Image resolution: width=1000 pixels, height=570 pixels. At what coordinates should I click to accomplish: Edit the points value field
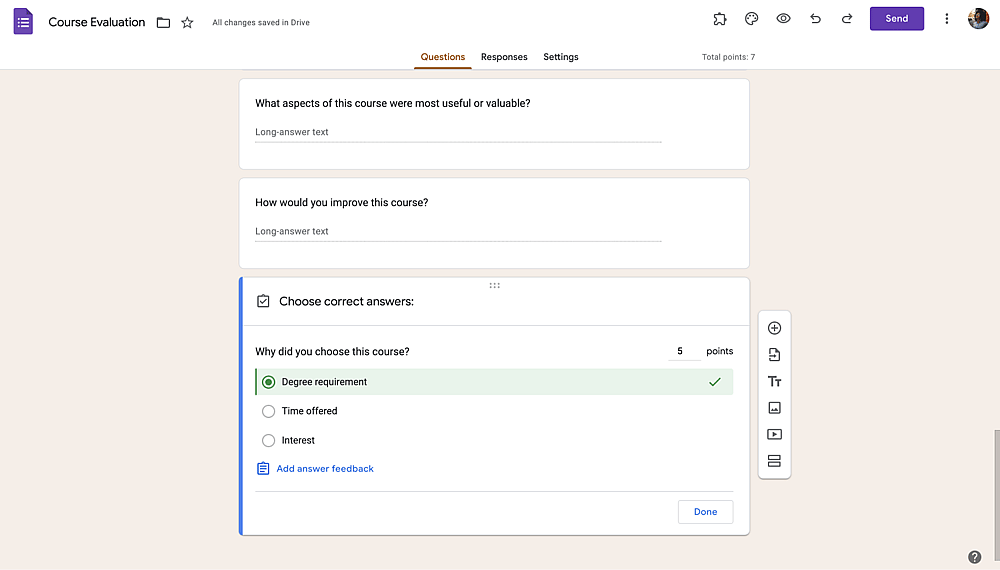pos(684,351)
